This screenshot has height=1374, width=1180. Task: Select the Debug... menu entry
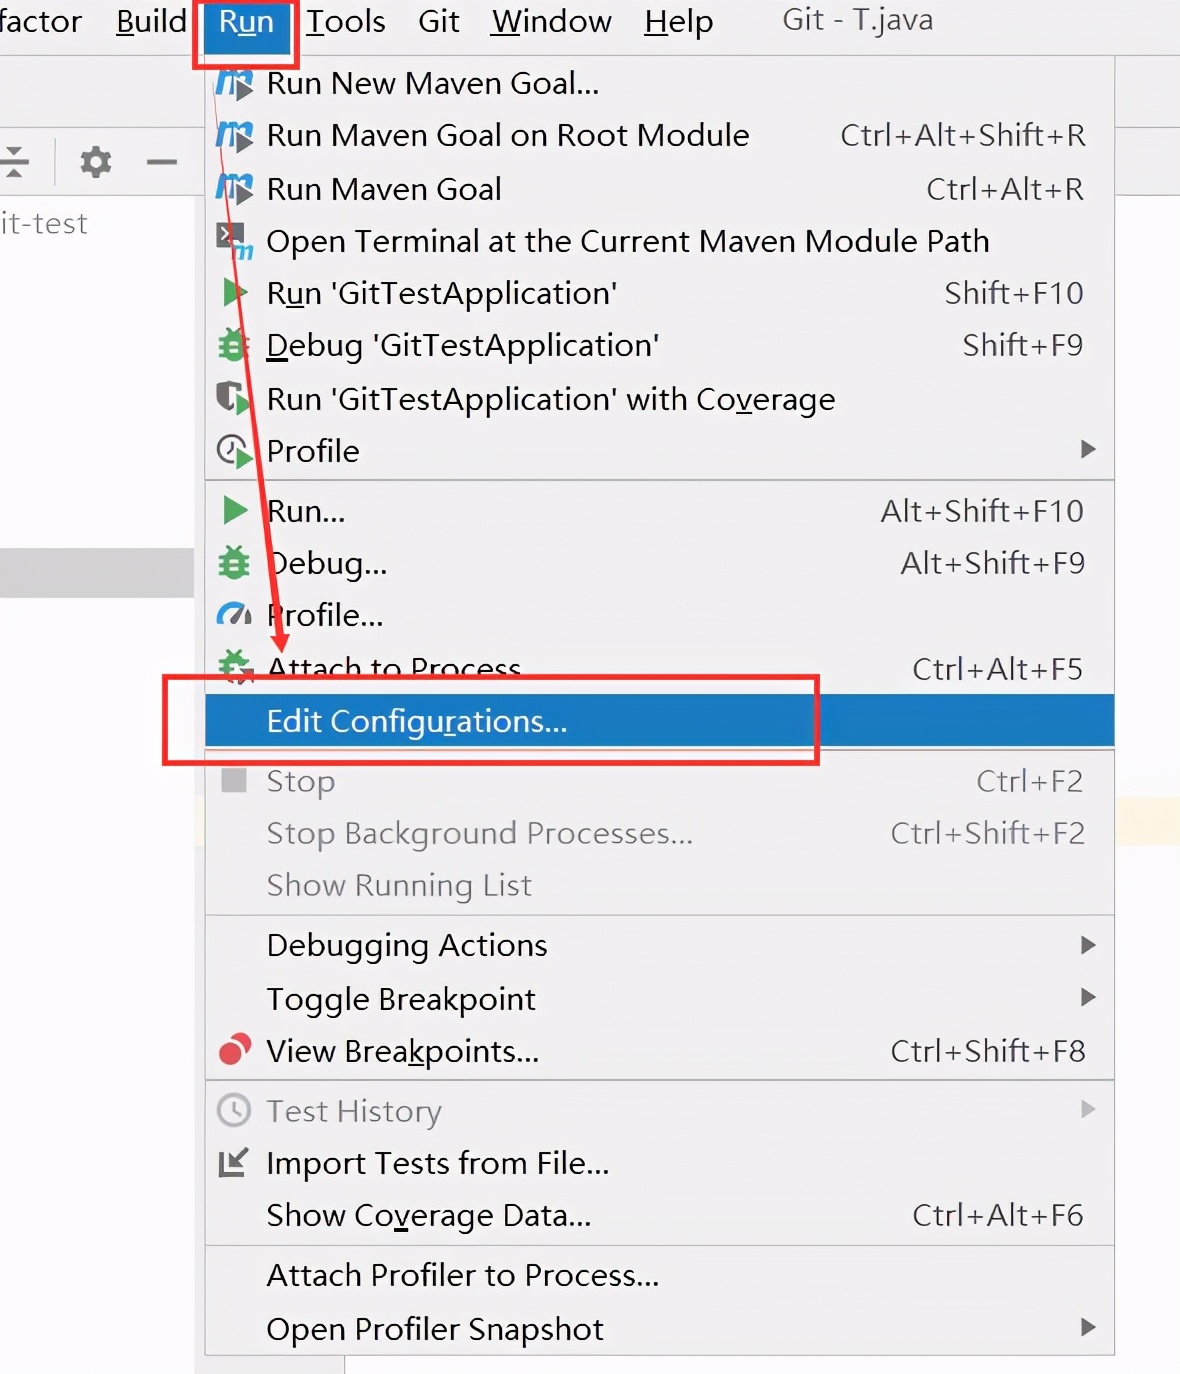(660, 563)
